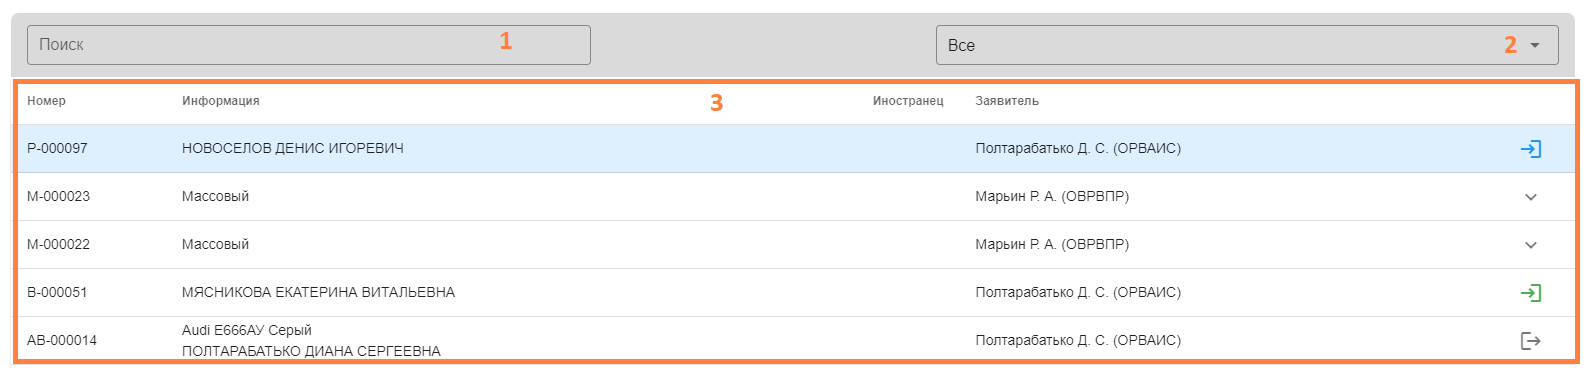This screenshot has width=1590, height=368.
Task: Click the "Заявитель" column header
Action: 1007,101
